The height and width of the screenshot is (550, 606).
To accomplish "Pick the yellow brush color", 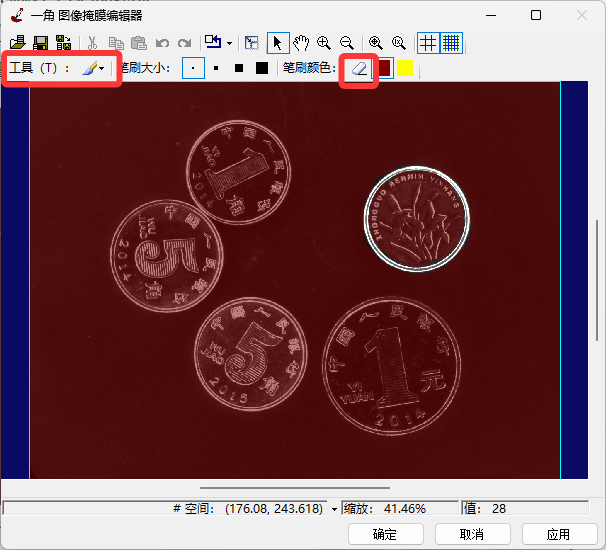I will 405,68.
